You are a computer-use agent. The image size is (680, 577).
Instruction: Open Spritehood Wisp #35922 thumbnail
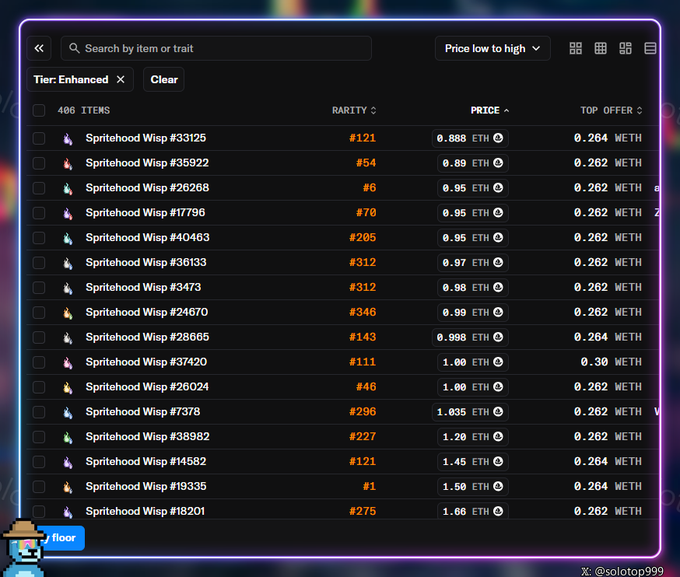click(x=68, y=163)
